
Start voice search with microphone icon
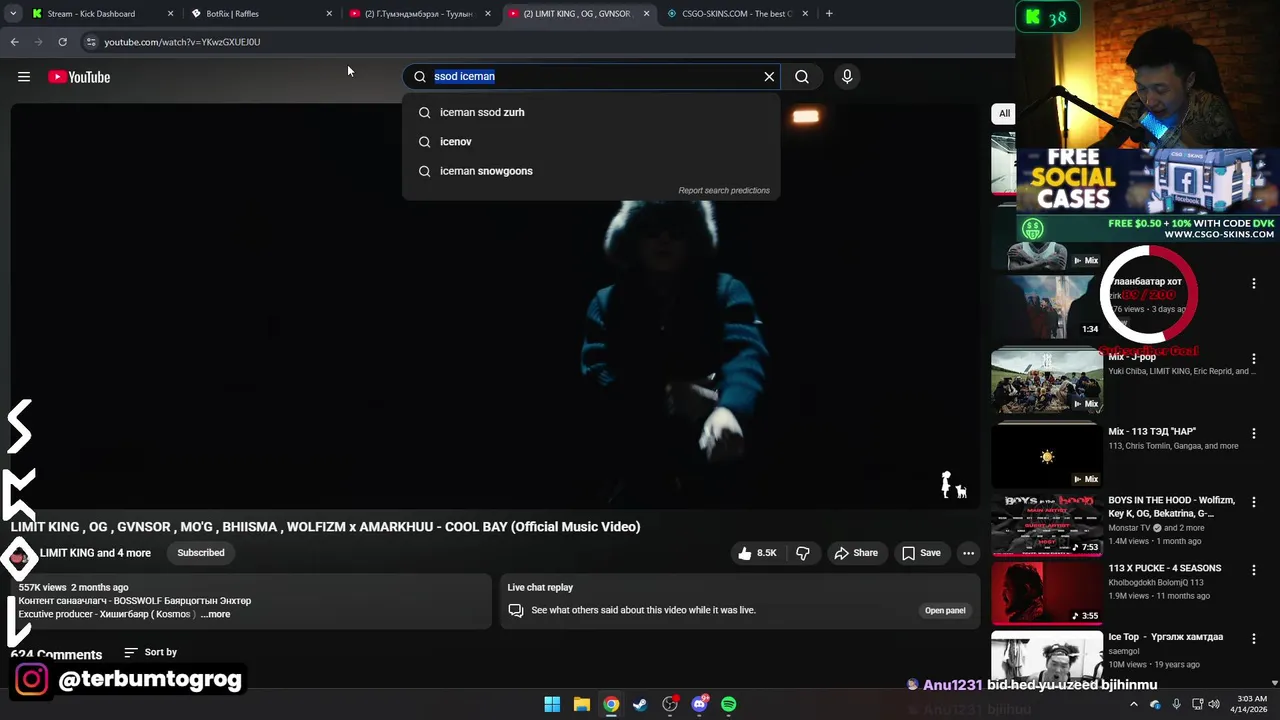(x=847, y=76)
